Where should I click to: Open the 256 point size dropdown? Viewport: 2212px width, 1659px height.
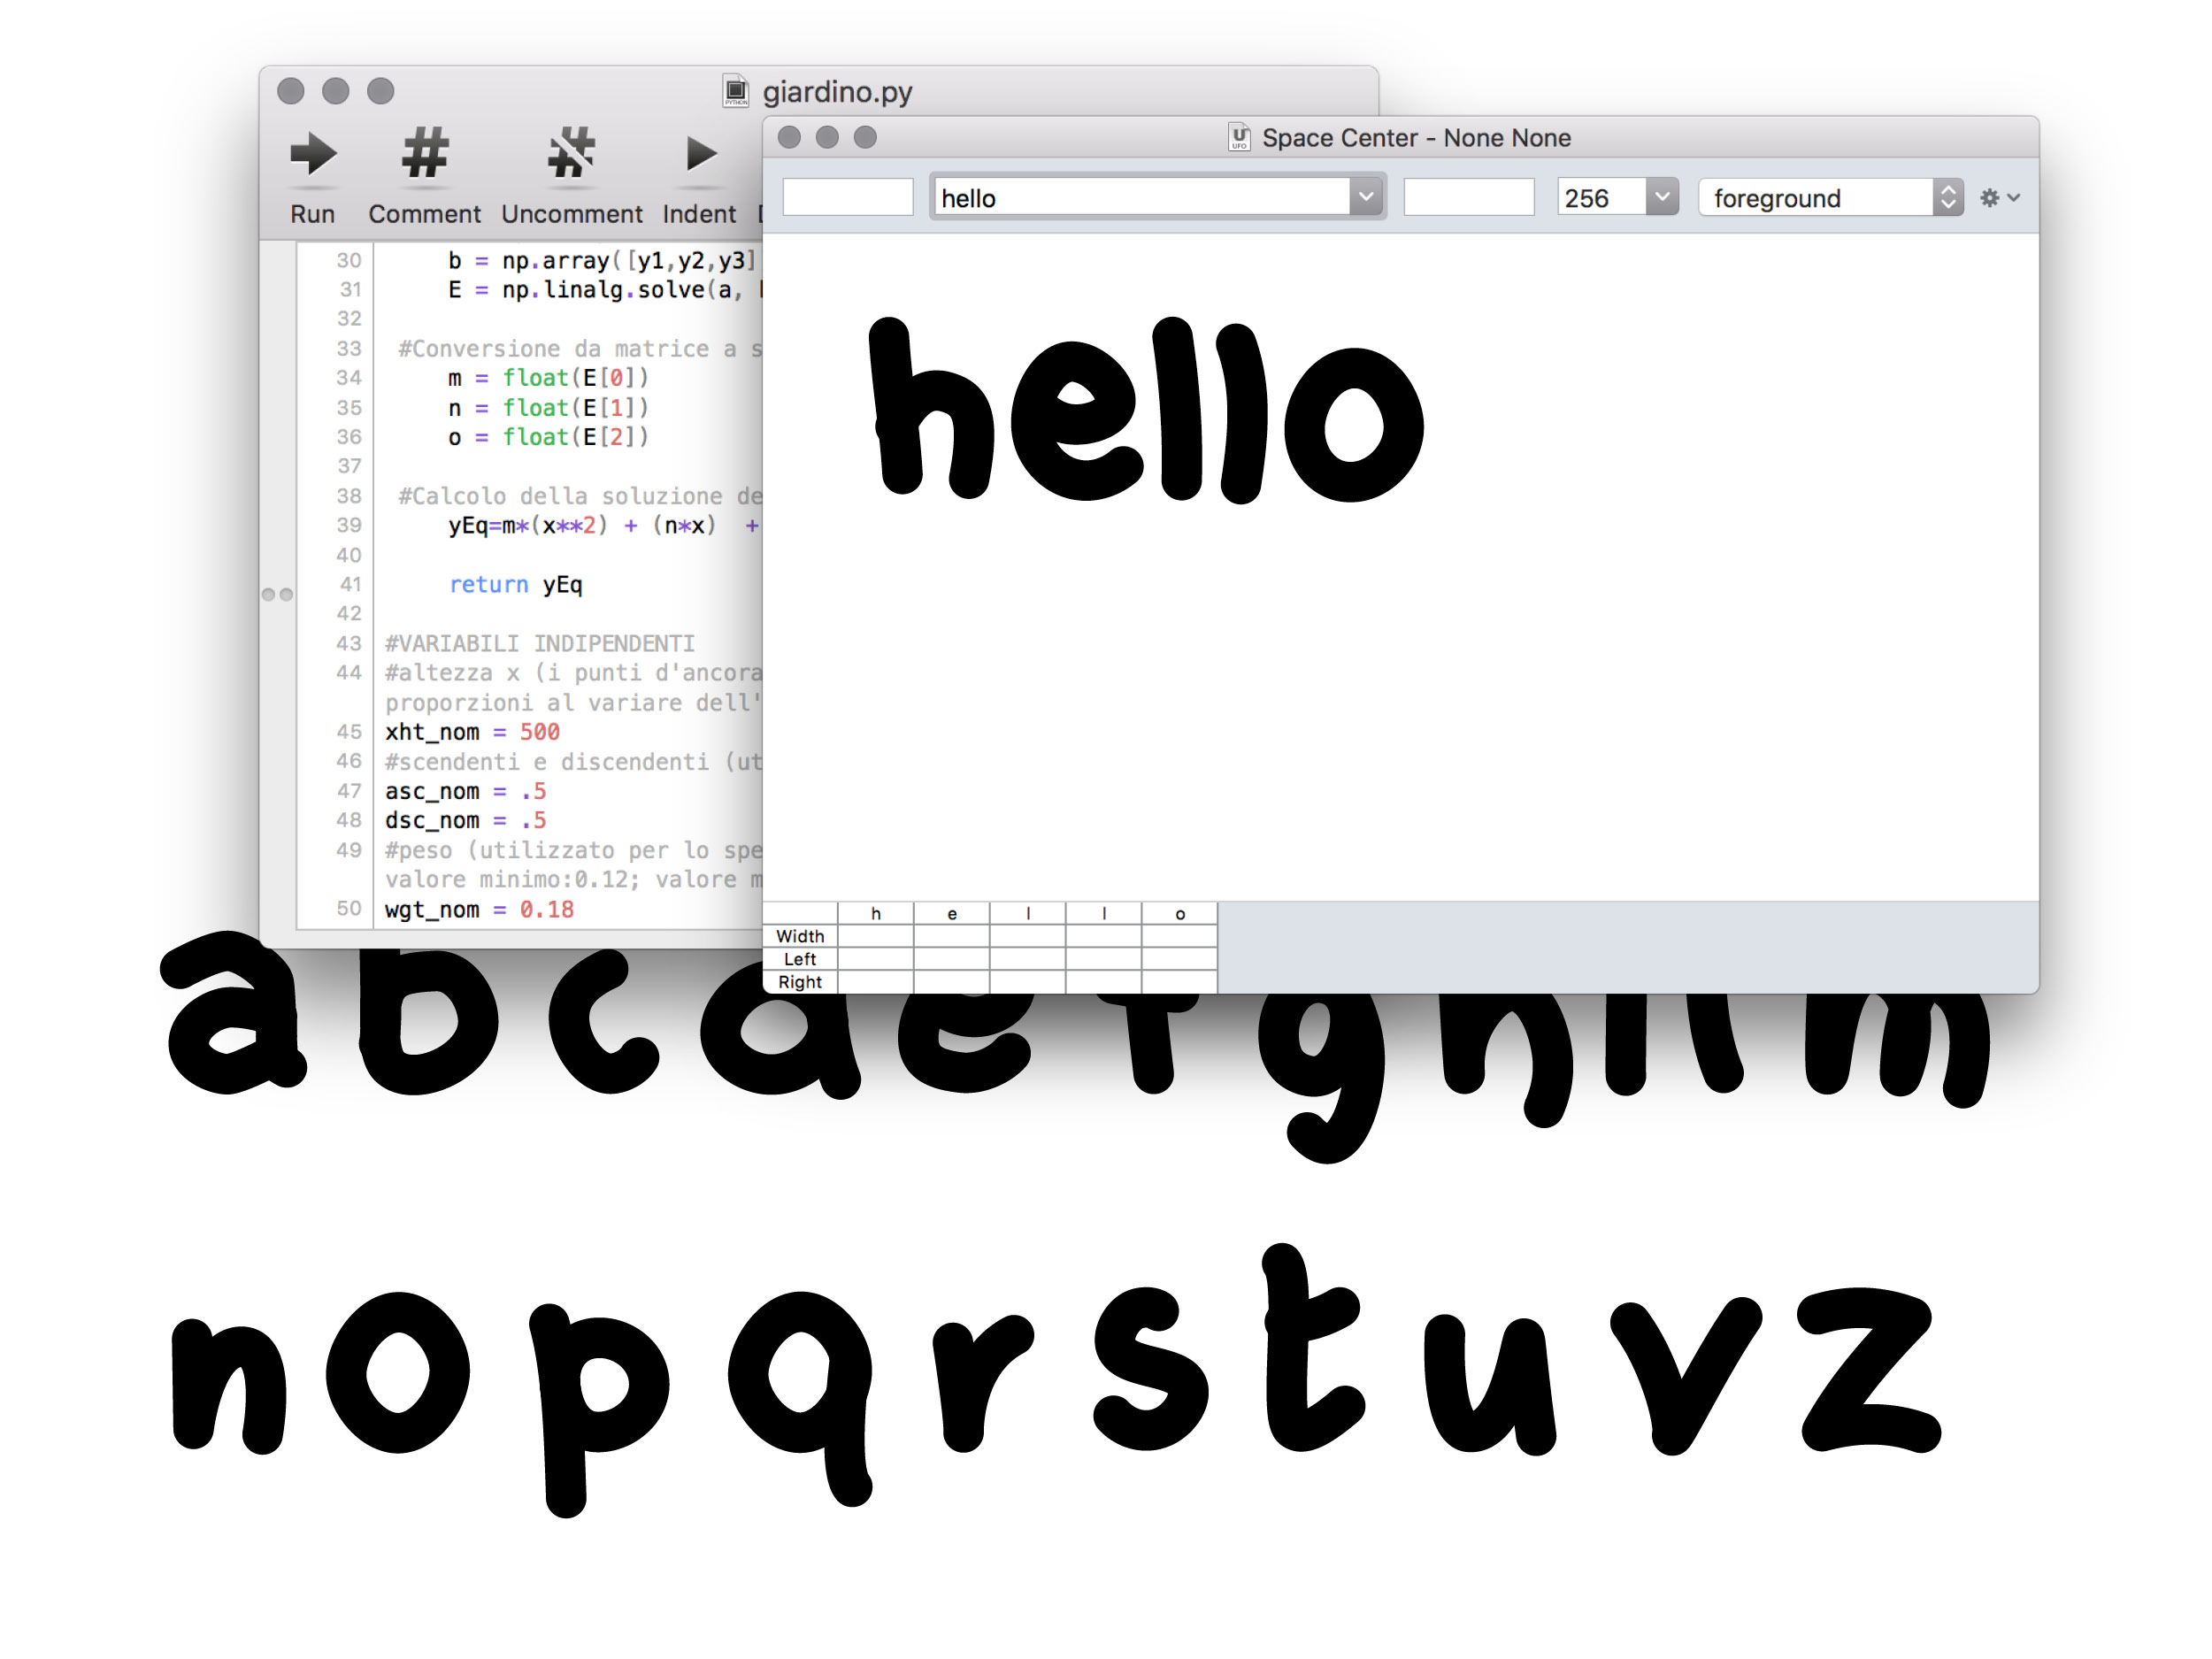pos(1662,197)
